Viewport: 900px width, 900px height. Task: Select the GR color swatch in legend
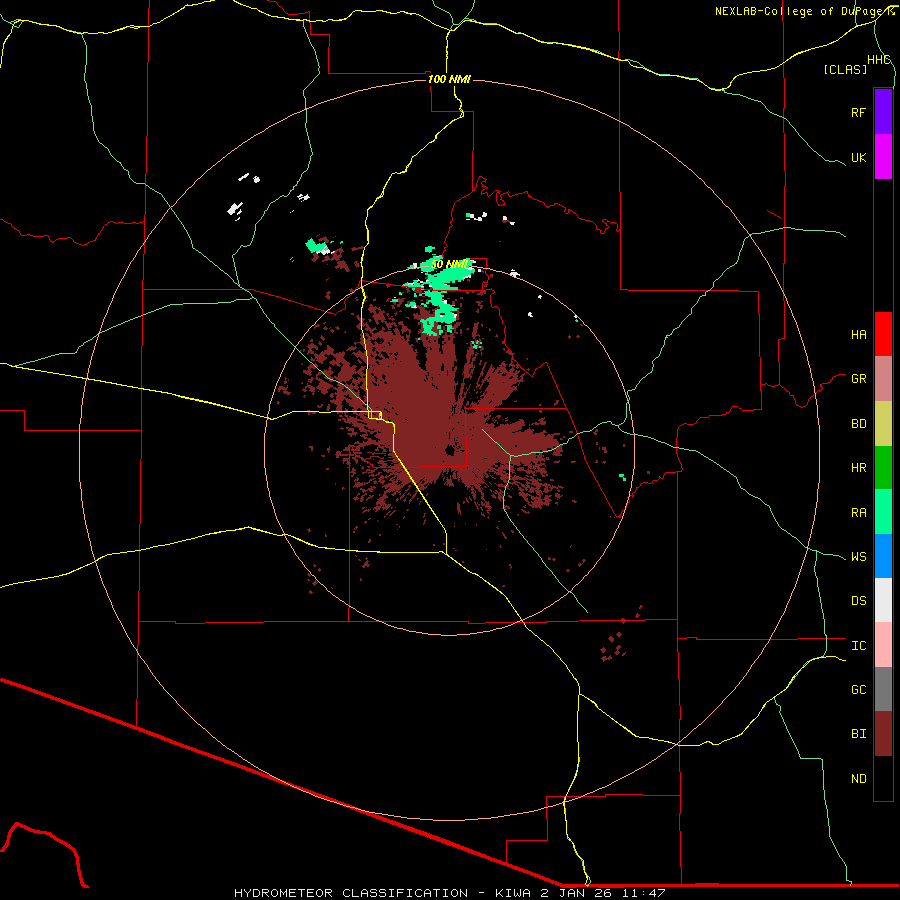point(883,379)
